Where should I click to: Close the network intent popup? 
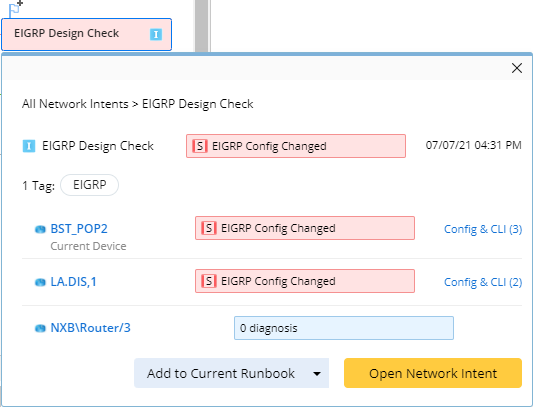click(517, 68)
